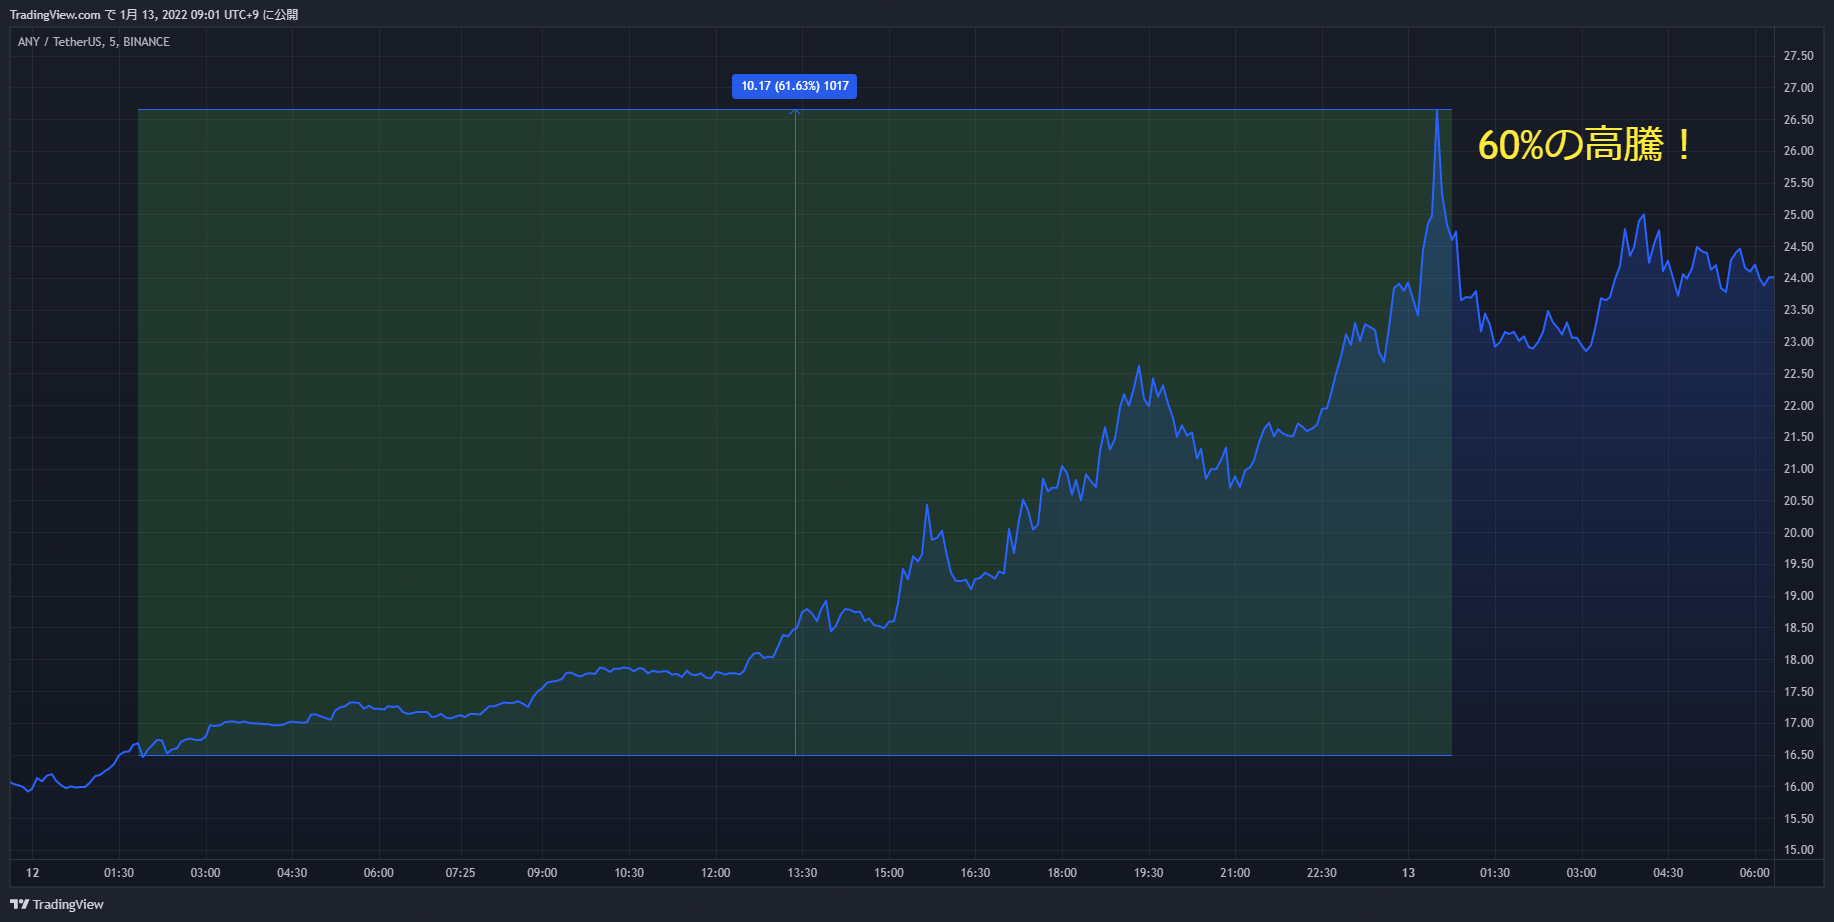Image resolution: width=1834 pixels, height=922 pixels.
Task: Click the 27.50 price axis label
Action: tap(1798, 56)
